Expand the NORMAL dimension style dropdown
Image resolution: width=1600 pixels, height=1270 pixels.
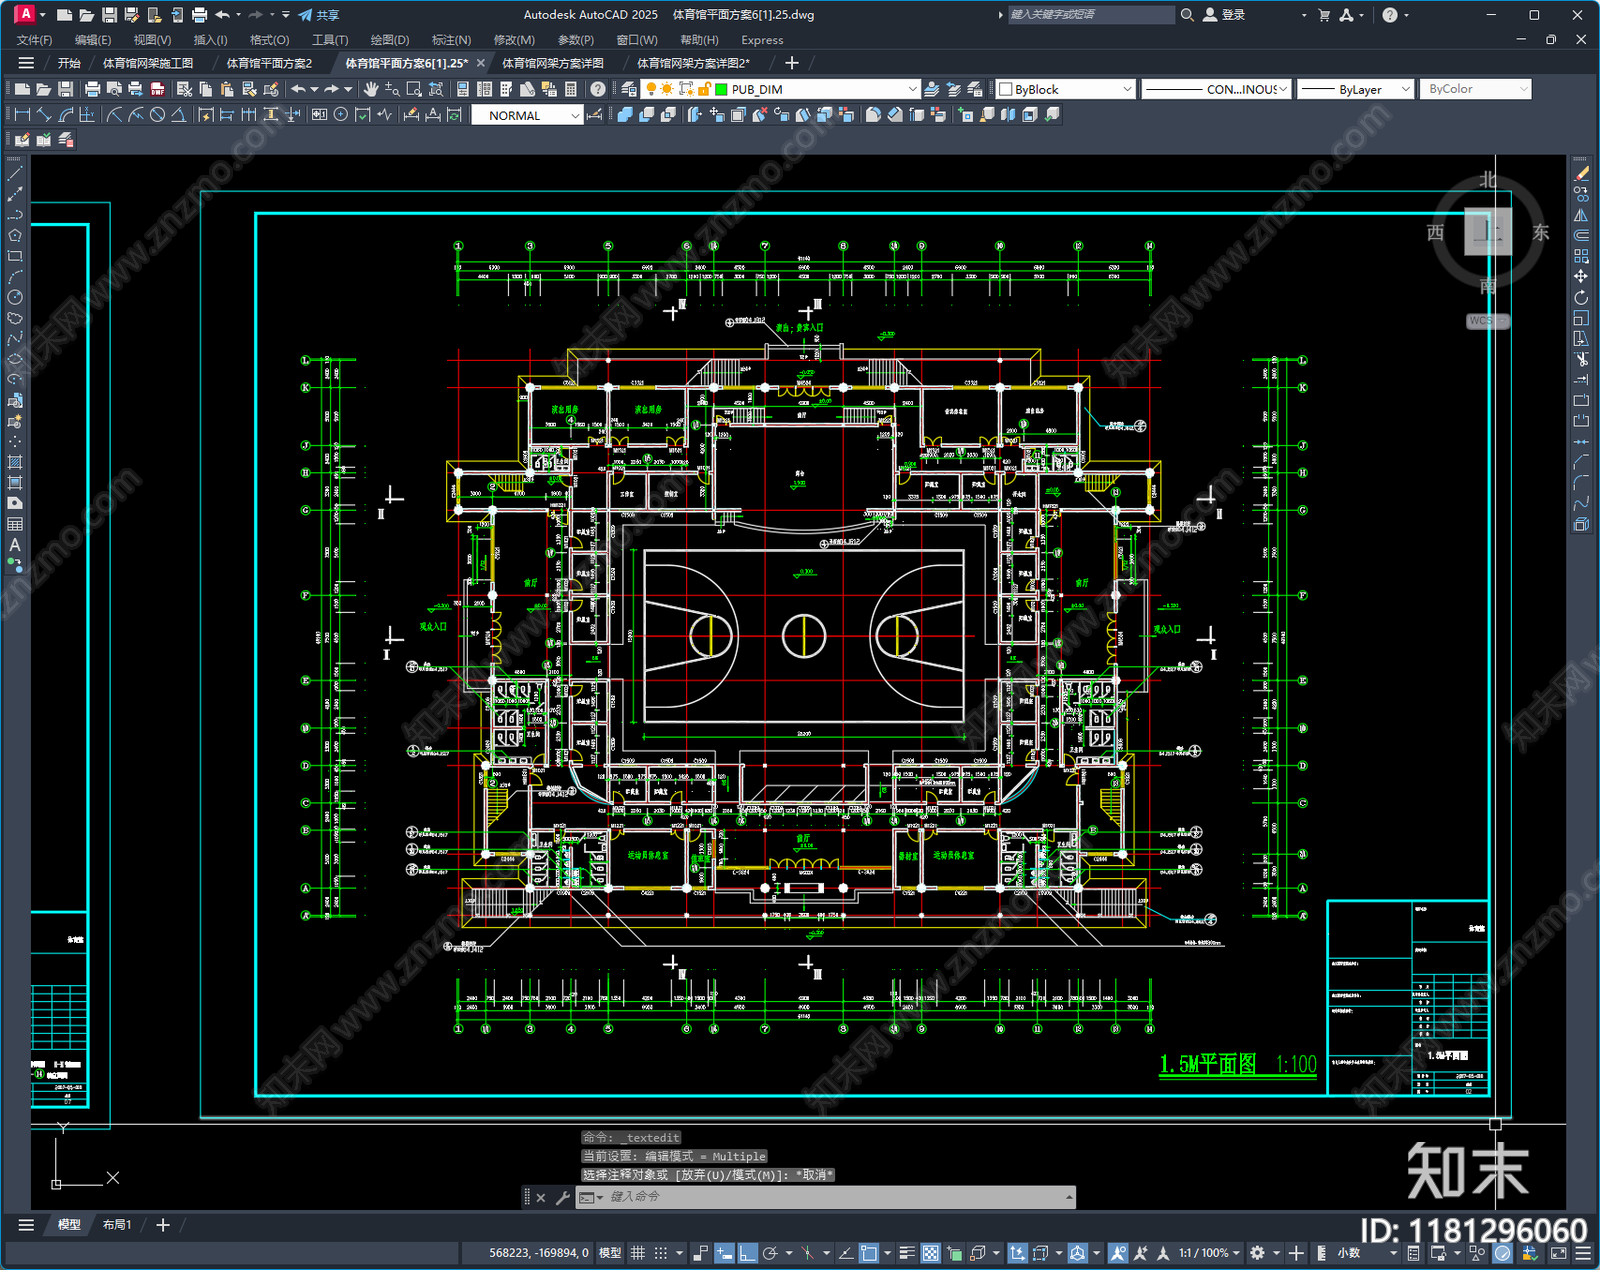575,116
